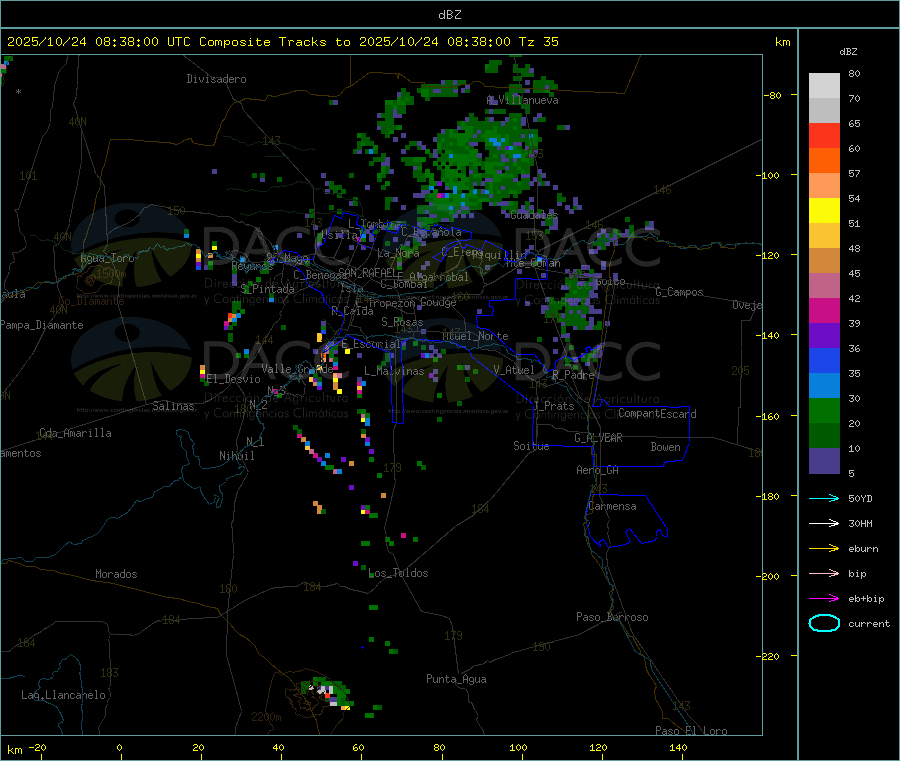
Task: Click the Pampa_Diamante map label
Action: (x=41, y=325)
